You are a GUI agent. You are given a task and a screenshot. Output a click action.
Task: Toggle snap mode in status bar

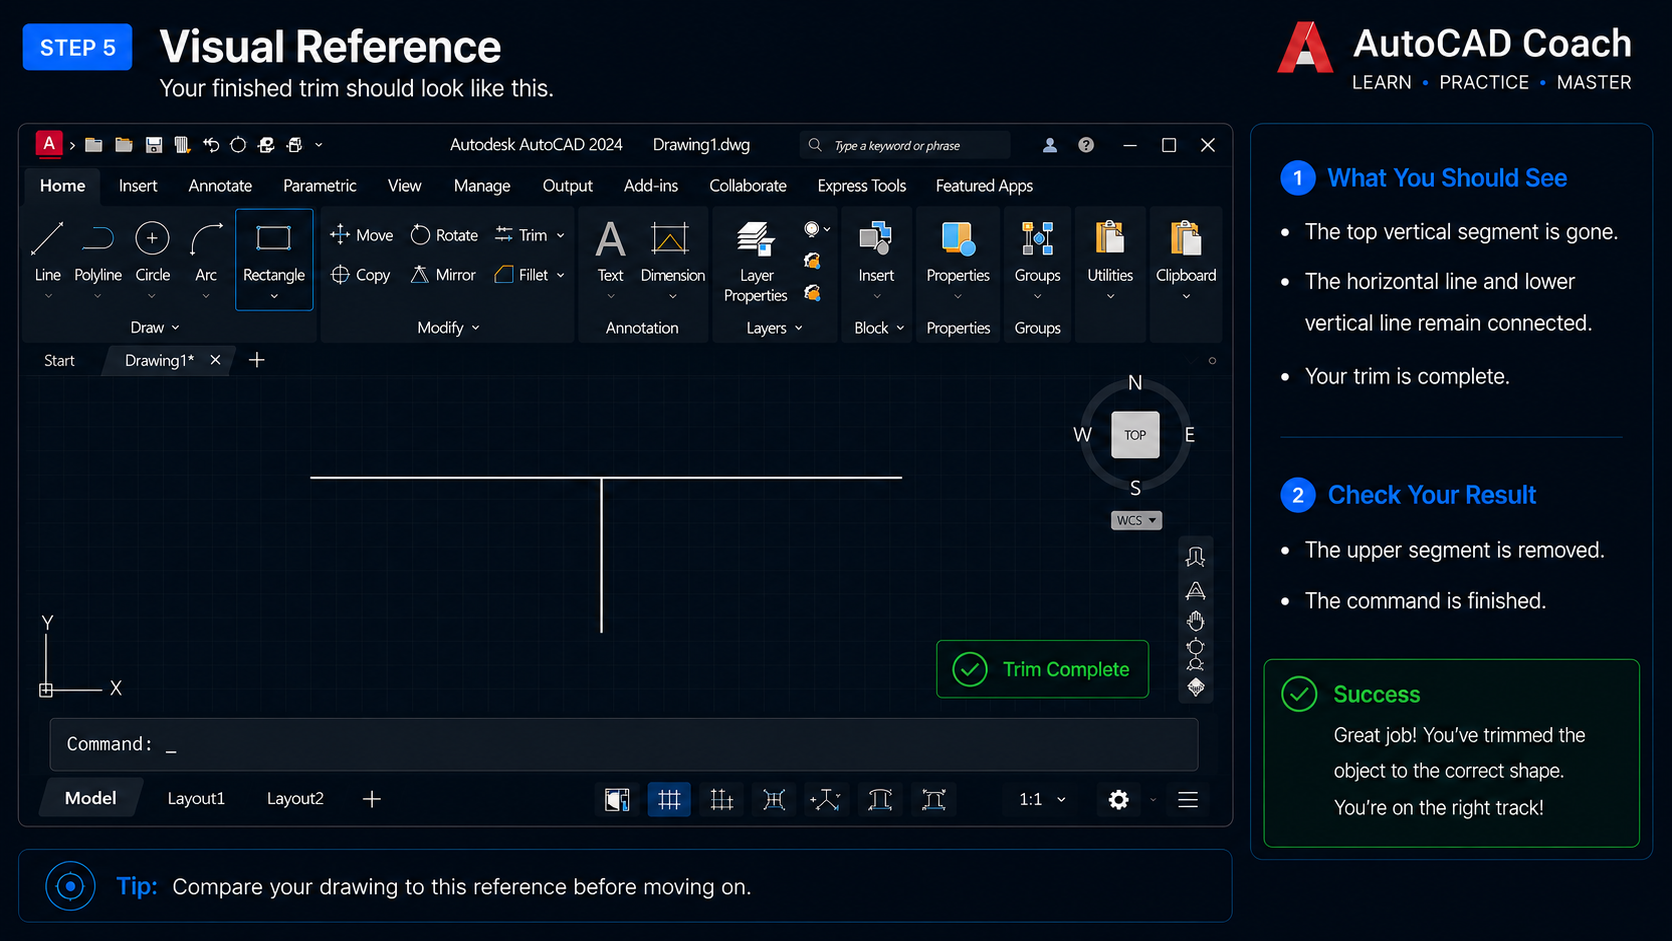[722, 799]
